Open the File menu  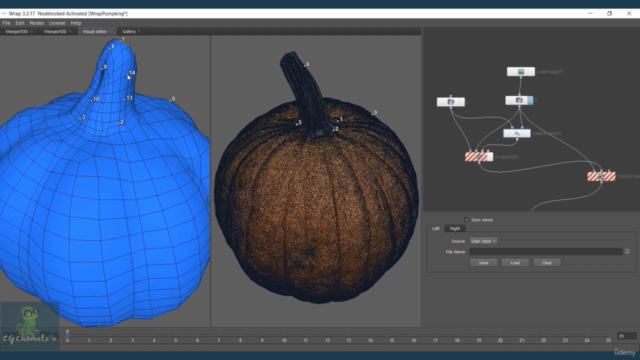pos(6,23)
